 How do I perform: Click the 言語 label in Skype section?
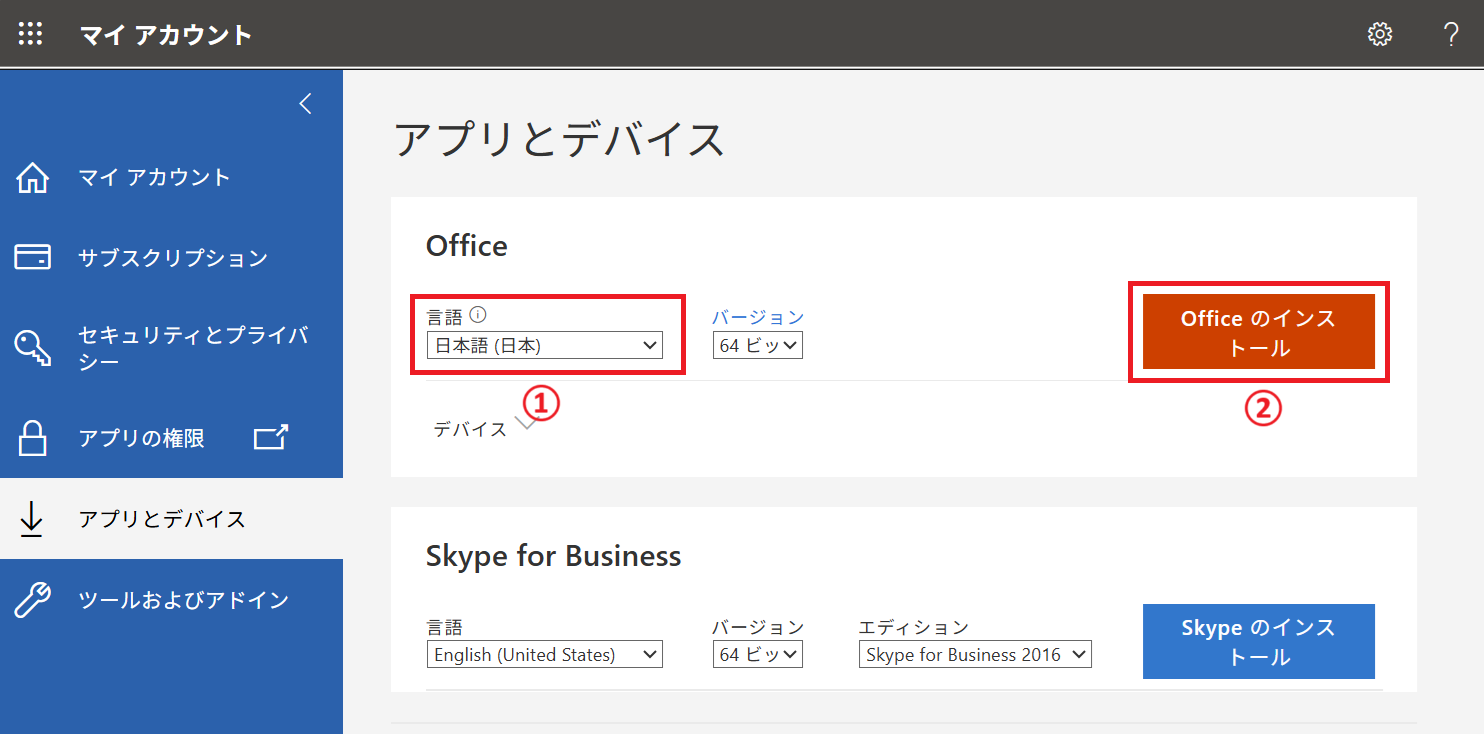coord(445,627)
